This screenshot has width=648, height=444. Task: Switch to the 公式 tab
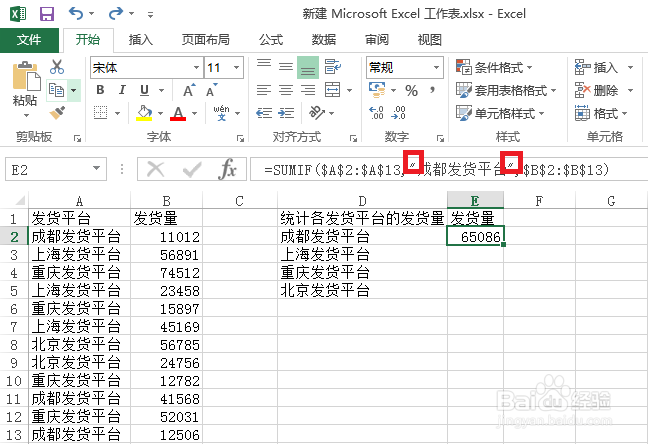271,40
